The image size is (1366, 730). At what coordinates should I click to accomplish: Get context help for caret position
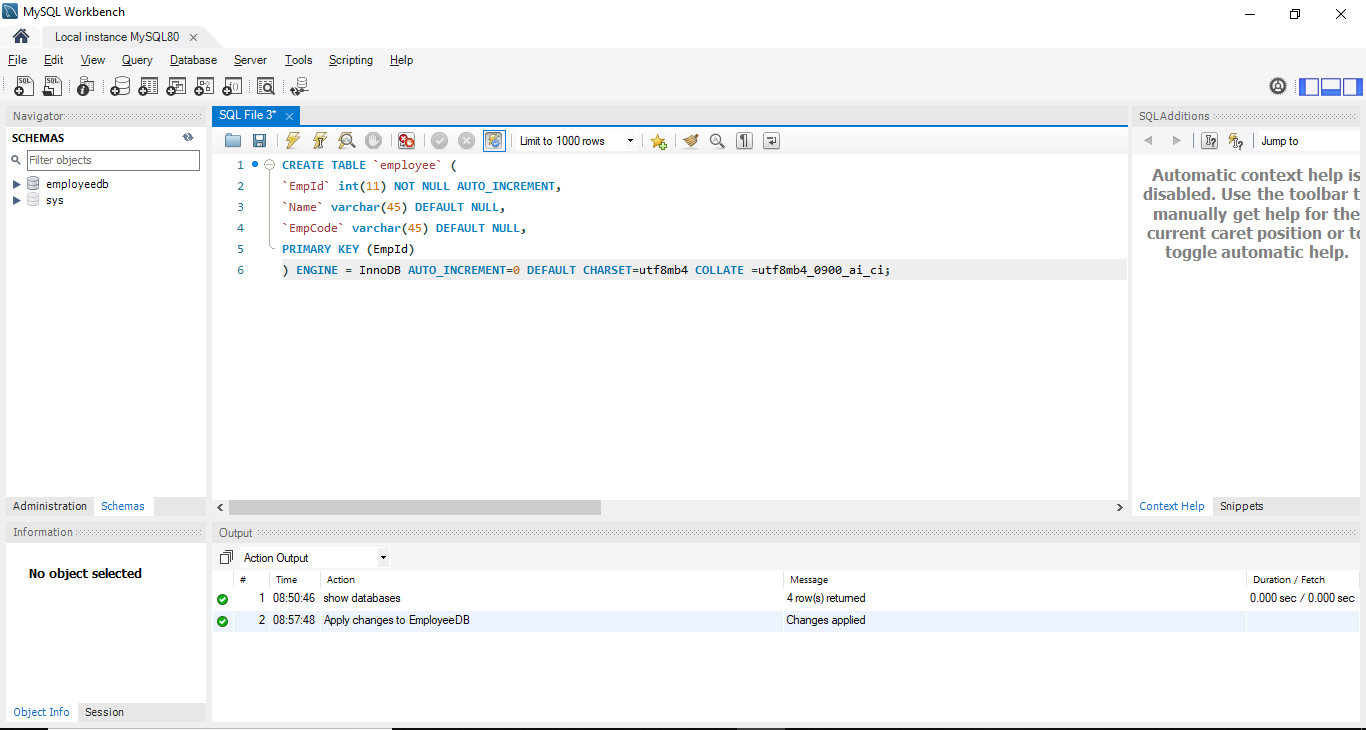coord(1209,141)
